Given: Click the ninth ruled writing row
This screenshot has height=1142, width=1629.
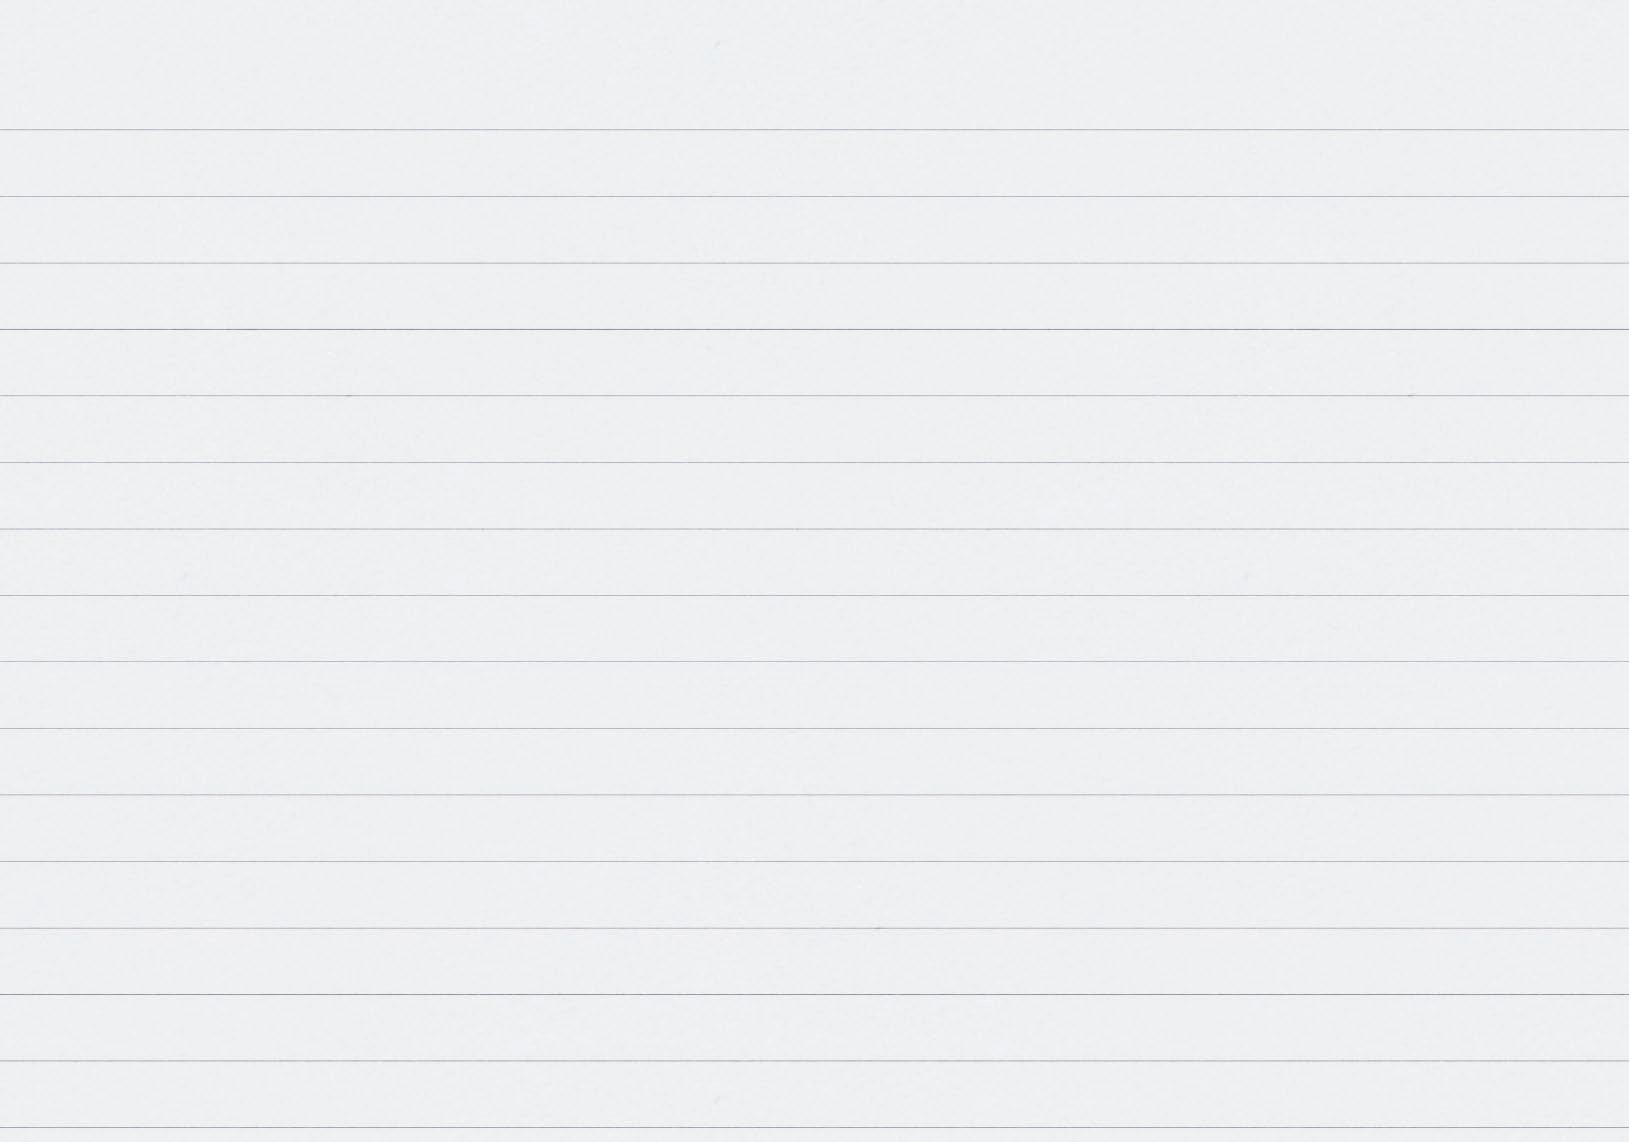Looking at the screenshot, I should point(814,695).
